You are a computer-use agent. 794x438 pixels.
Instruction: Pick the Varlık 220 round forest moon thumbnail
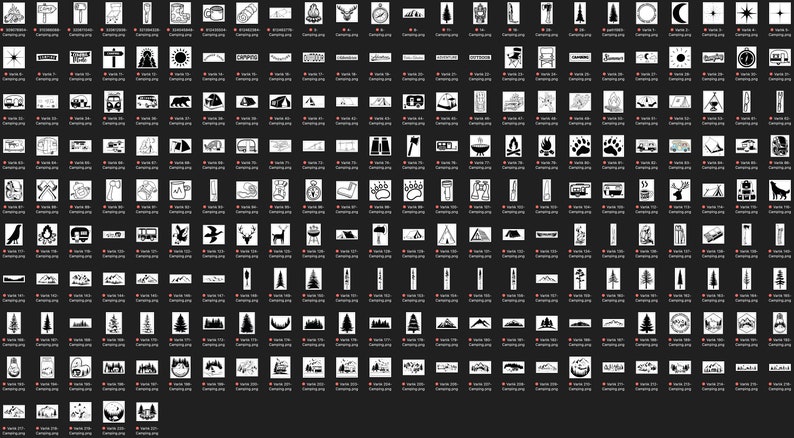click(114, 412)
